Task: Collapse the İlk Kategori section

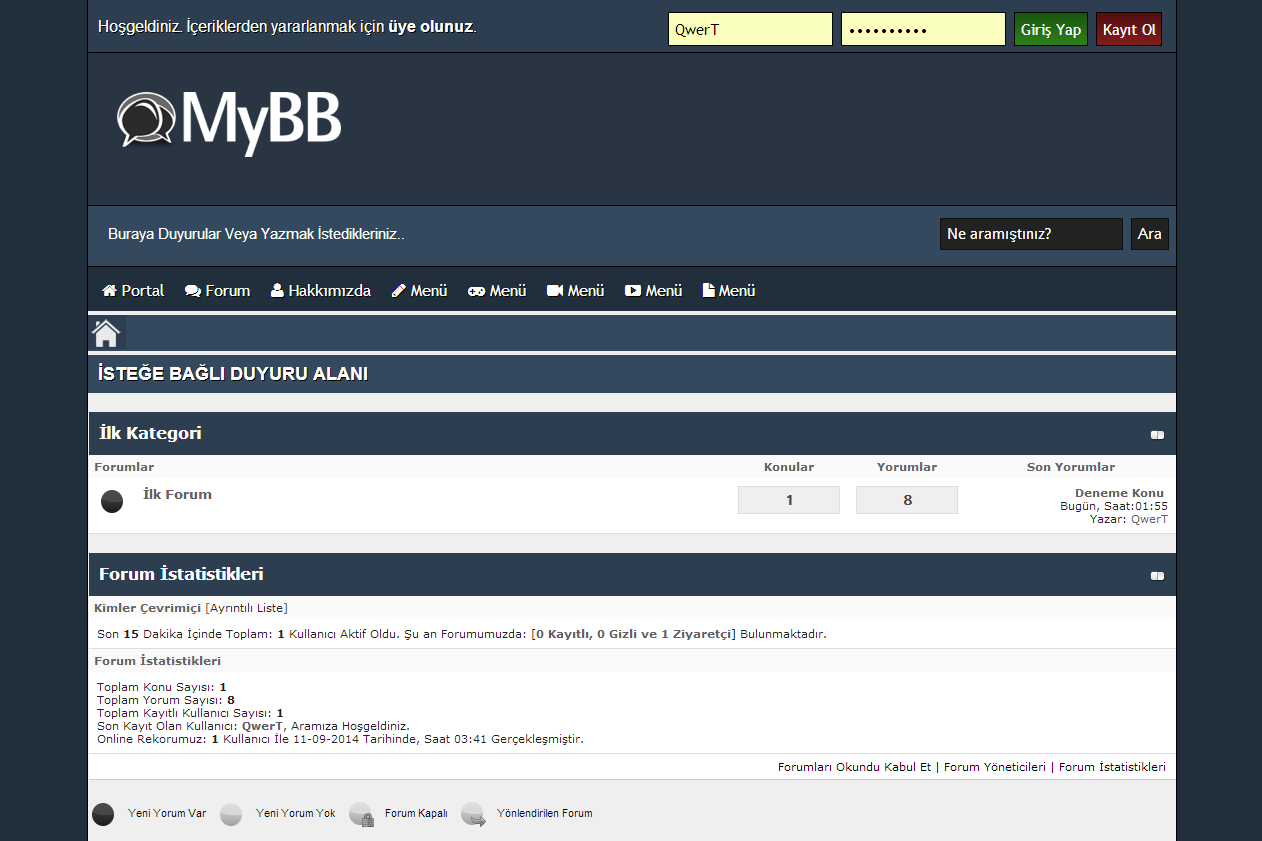Action: pos(1157,435)
